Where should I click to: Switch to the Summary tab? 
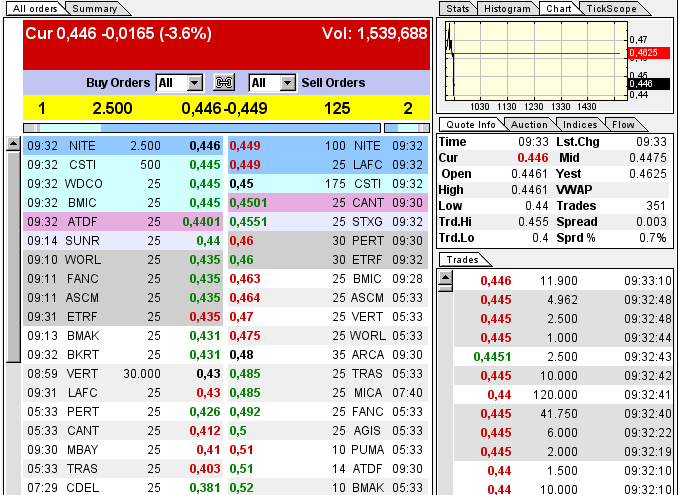click(95, 9)
